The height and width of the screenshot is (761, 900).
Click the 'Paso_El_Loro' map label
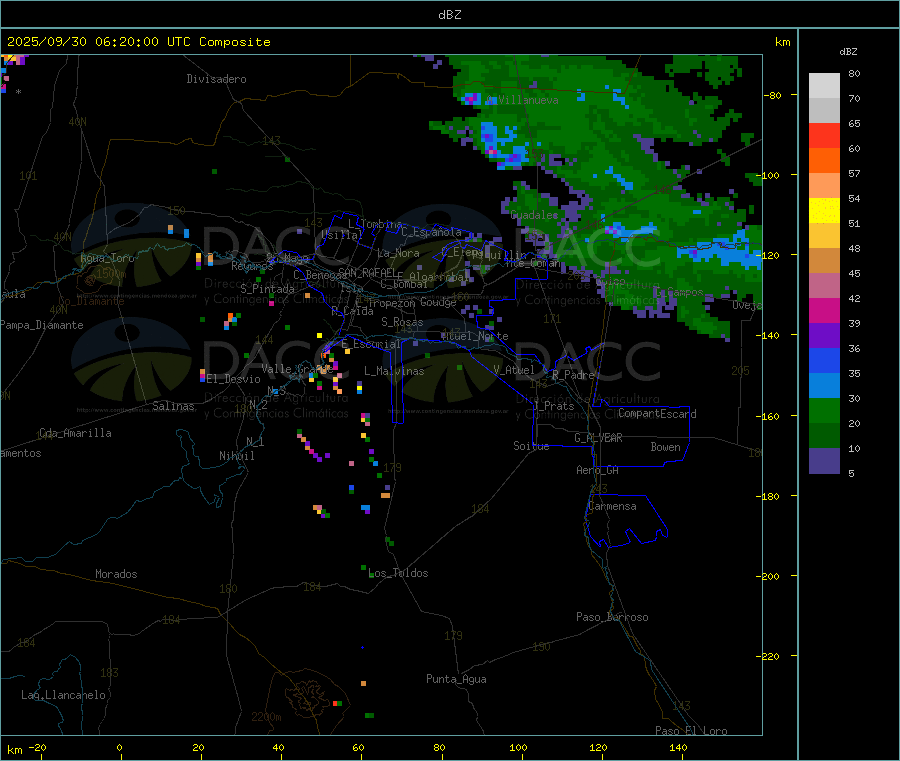click(x=691, y=731)
